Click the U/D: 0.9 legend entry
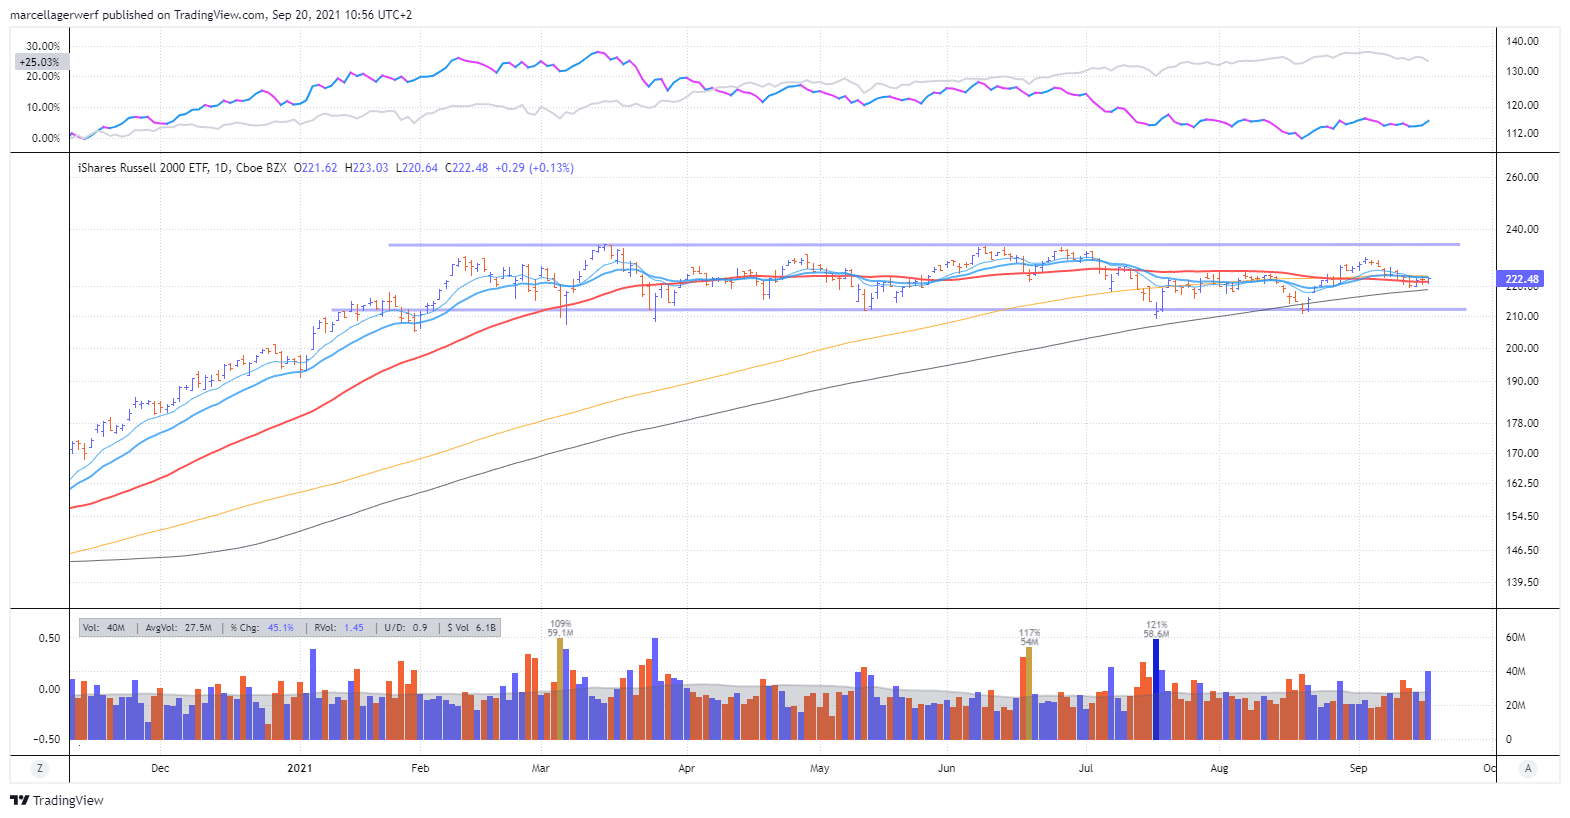Viewport: 1570px width, 818px height. click(x=406, y=628)
